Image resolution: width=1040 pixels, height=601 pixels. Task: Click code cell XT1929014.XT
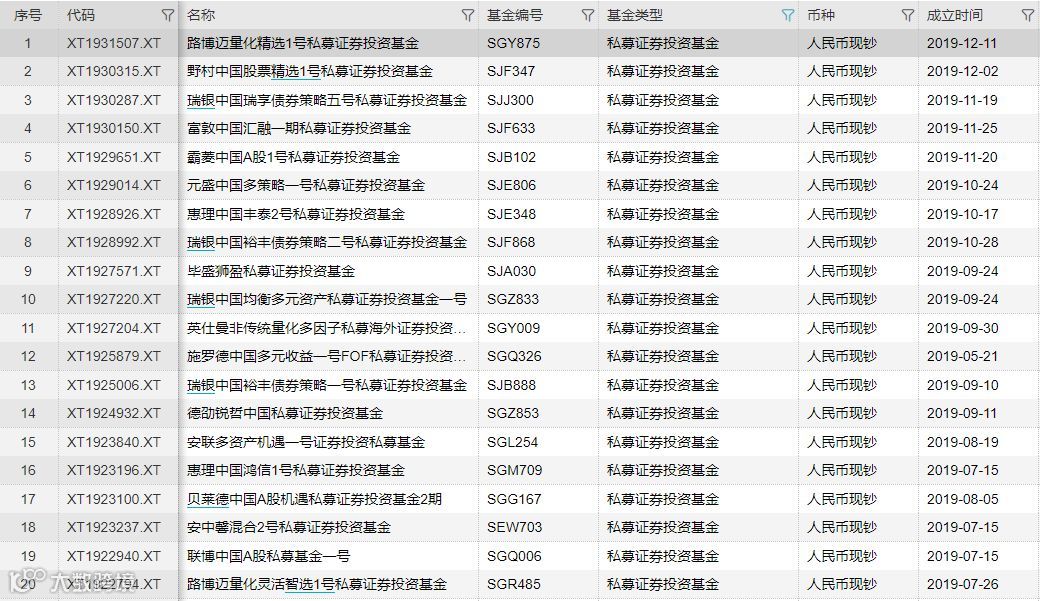113,185
